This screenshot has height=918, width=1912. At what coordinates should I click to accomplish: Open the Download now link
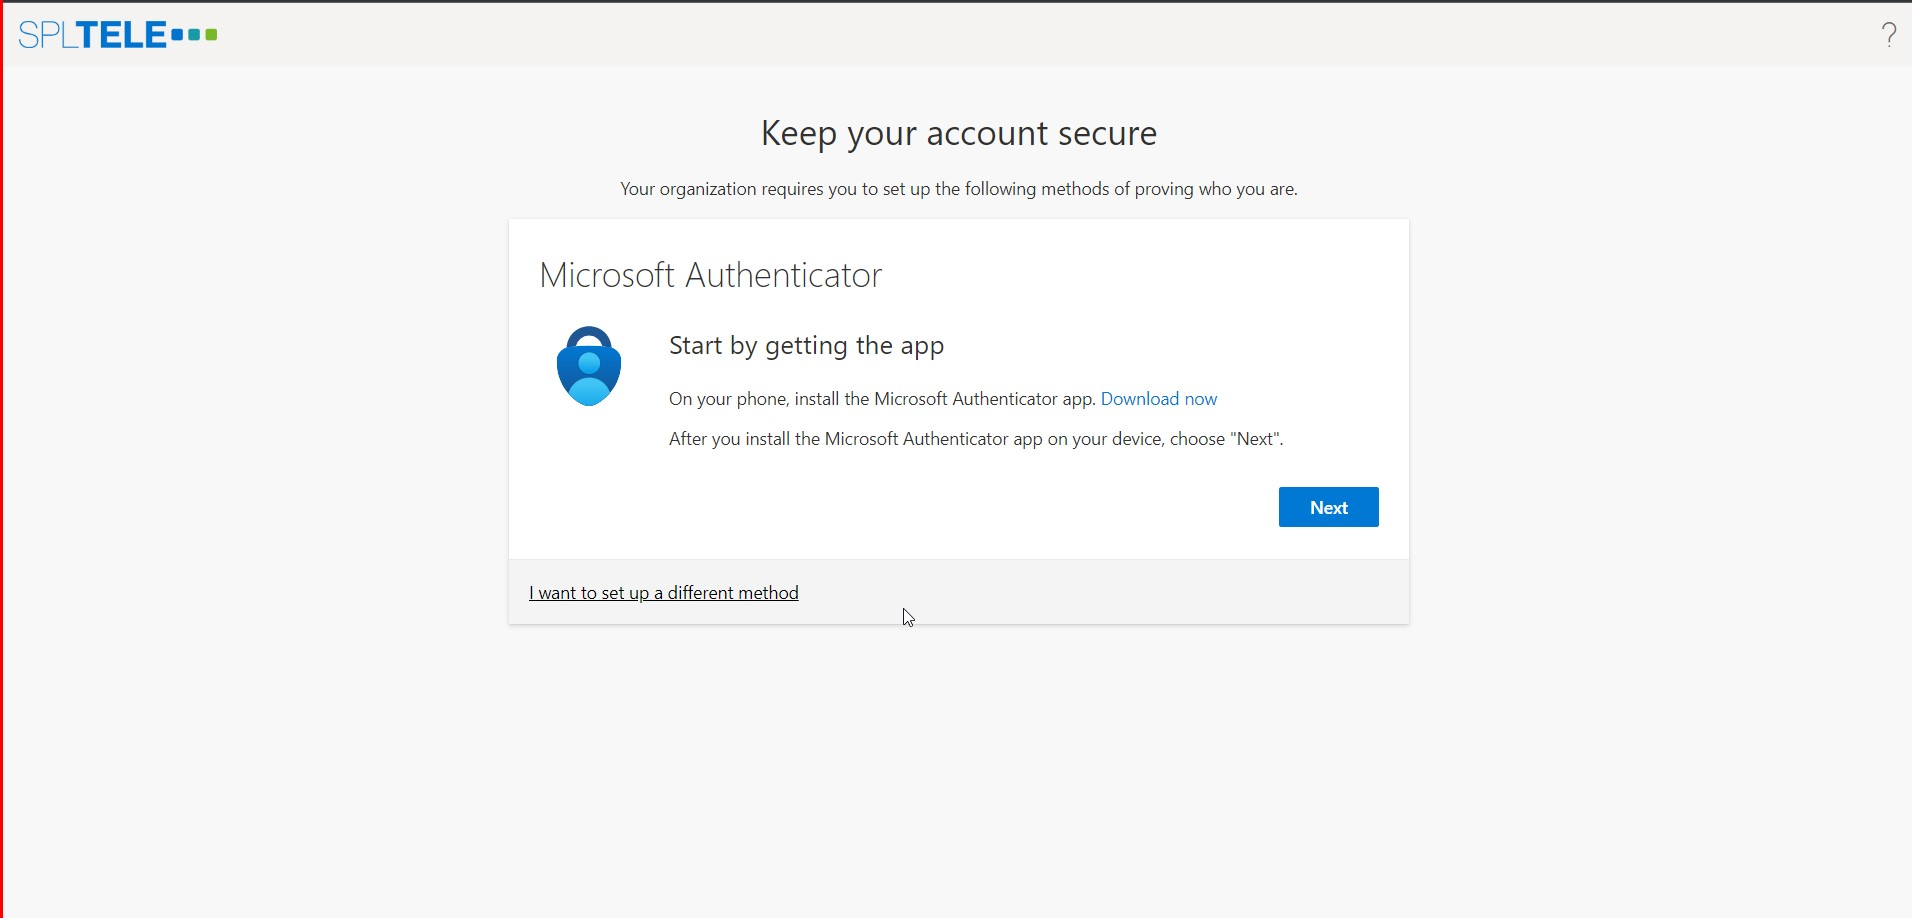(1159, 399)
